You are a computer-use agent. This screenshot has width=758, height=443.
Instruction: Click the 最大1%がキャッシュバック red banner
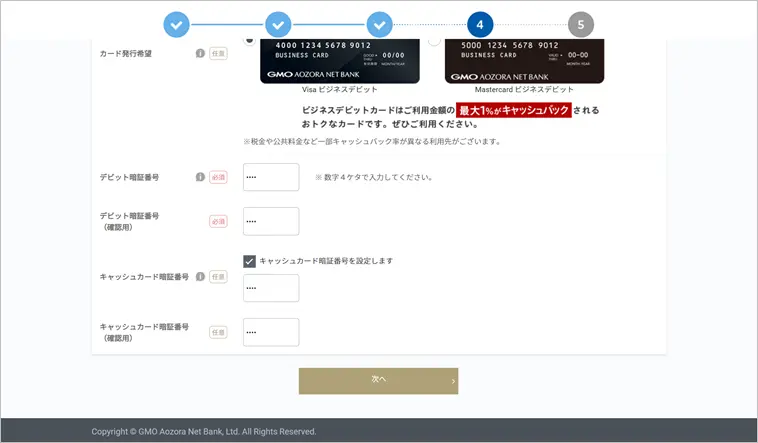pos(514,110)
